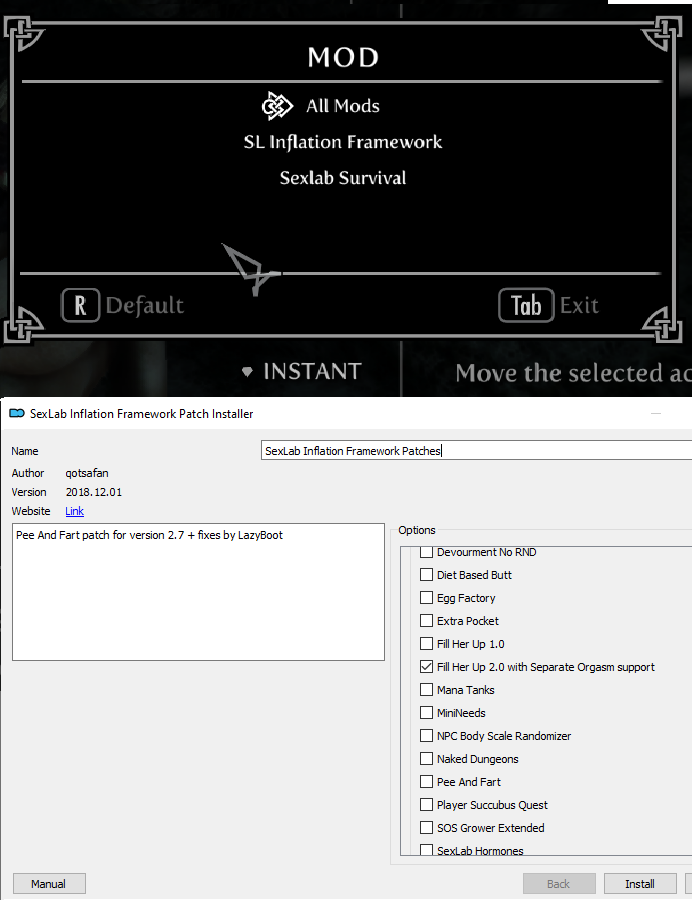Click the version value 2018.12.01
Viewport: 692px width, 900px height.
point(94,492)
